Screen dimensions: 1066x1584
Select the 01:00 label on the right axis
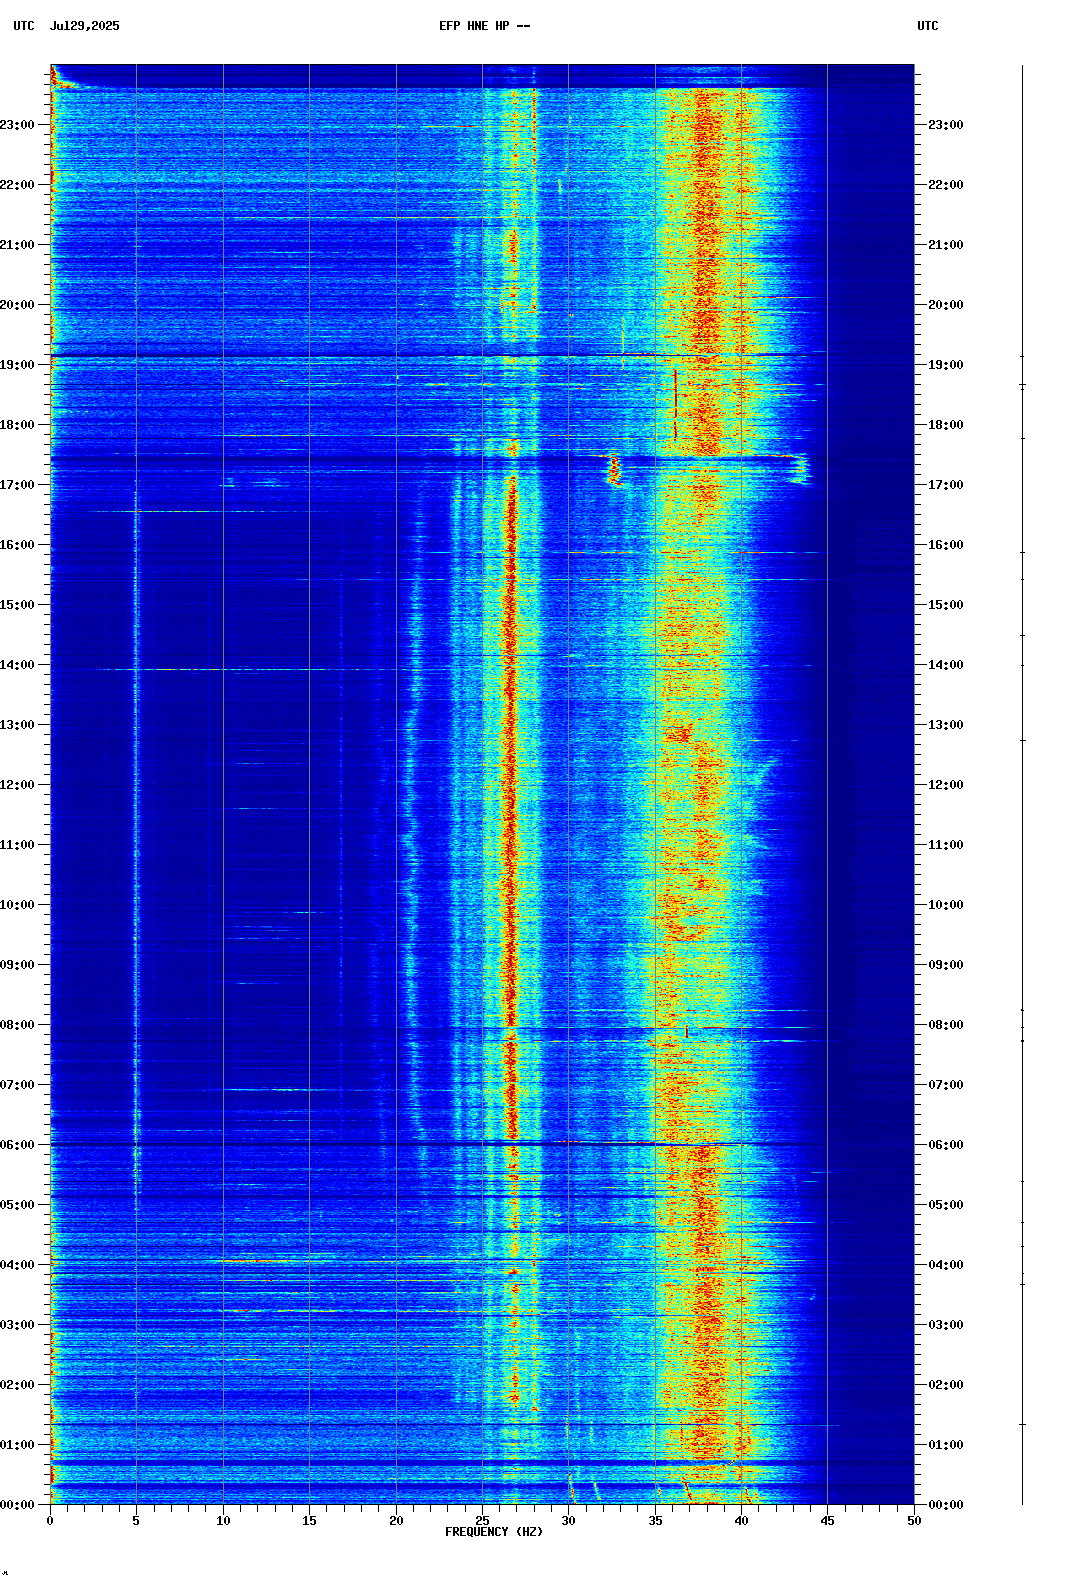[x=946, y=1445]
